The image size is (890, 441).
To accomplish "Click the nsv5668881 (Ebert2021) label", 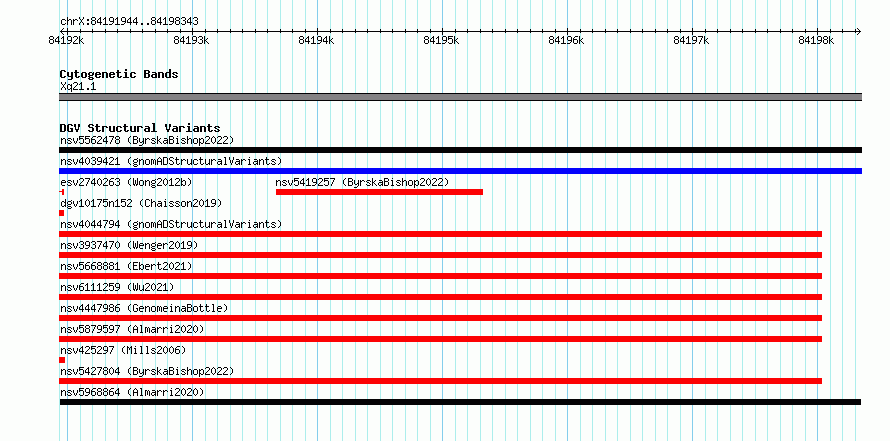I will coord(126,266).
